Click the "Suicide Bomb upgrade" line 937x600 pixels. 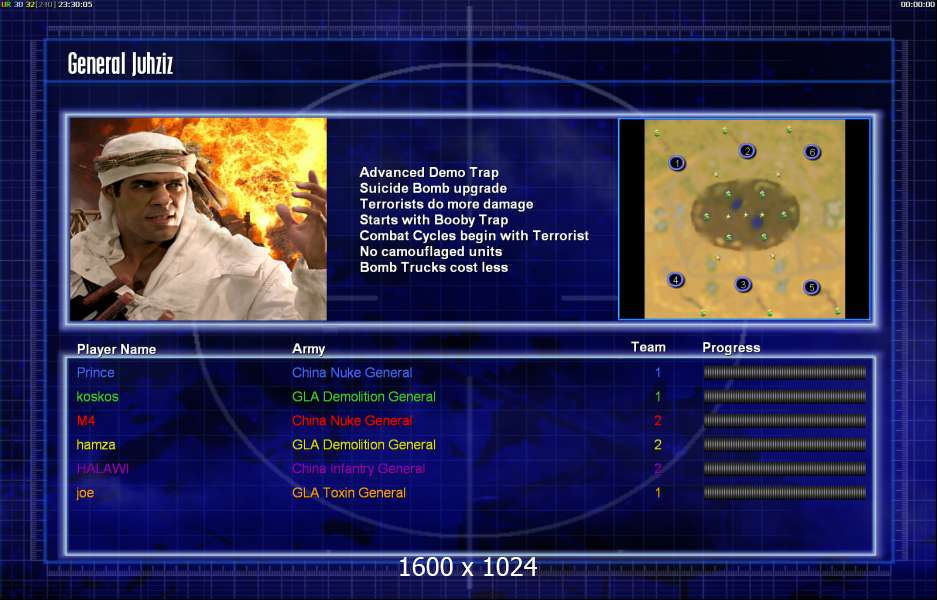pos(433,188)
